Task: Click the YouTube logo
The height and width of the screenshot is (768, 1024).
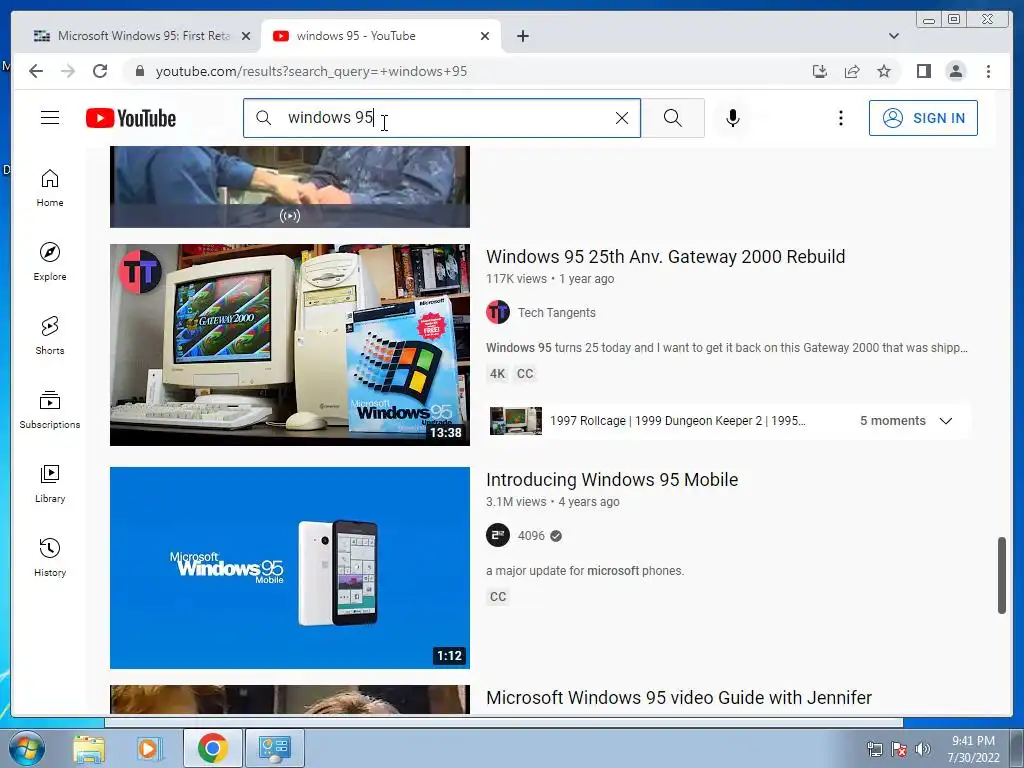Action: point(131,118)
